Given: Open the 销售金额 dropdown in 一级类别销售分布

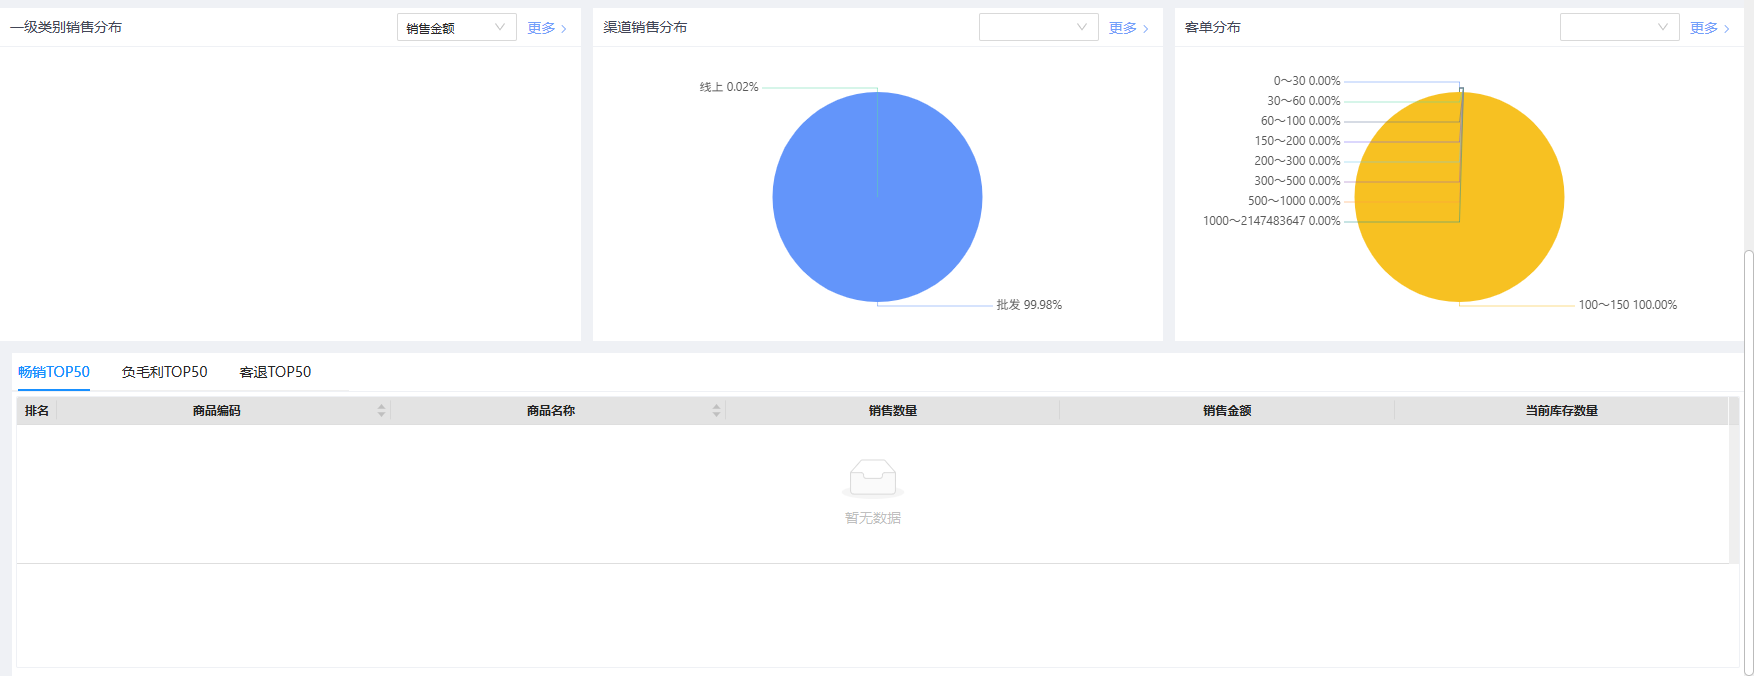Looking at the screenshot, I should [x=456, y=27].
